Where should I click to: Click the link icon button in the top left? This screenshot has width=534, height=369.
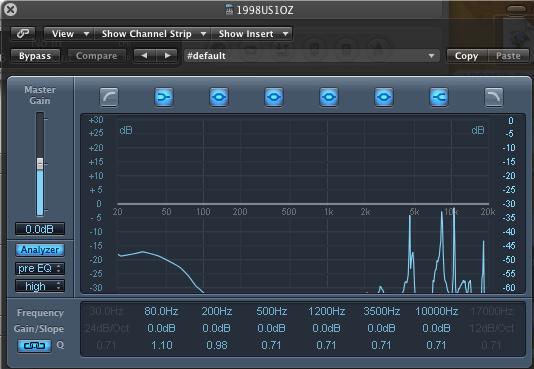tap(23, 33)
